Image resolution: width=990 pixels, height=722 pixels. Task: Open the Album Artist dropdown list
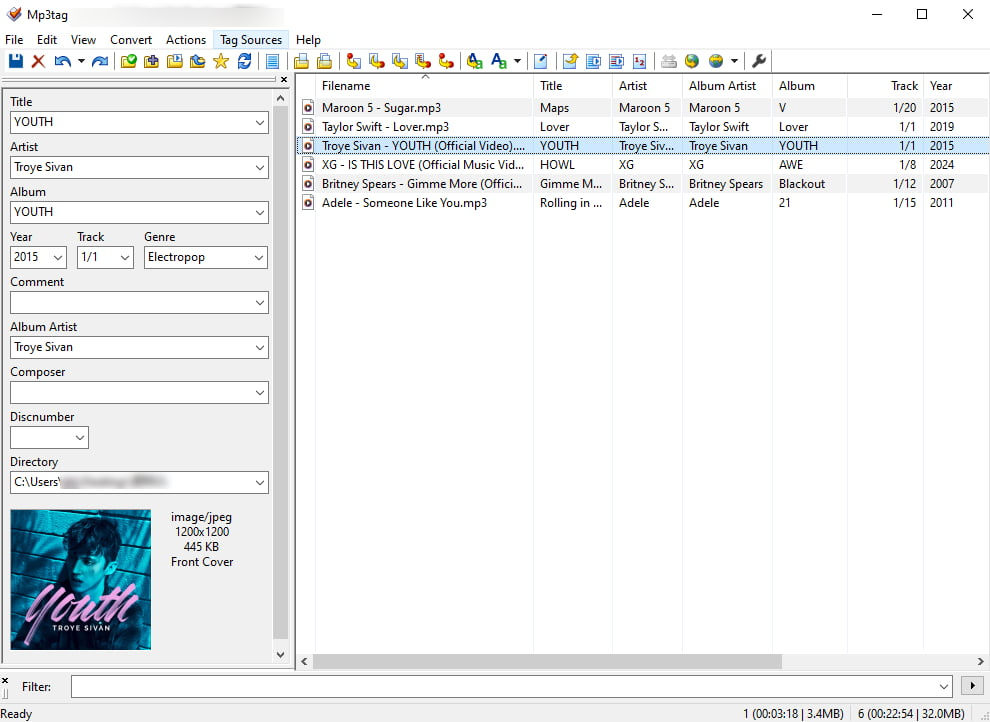click(x=259, y=347)
